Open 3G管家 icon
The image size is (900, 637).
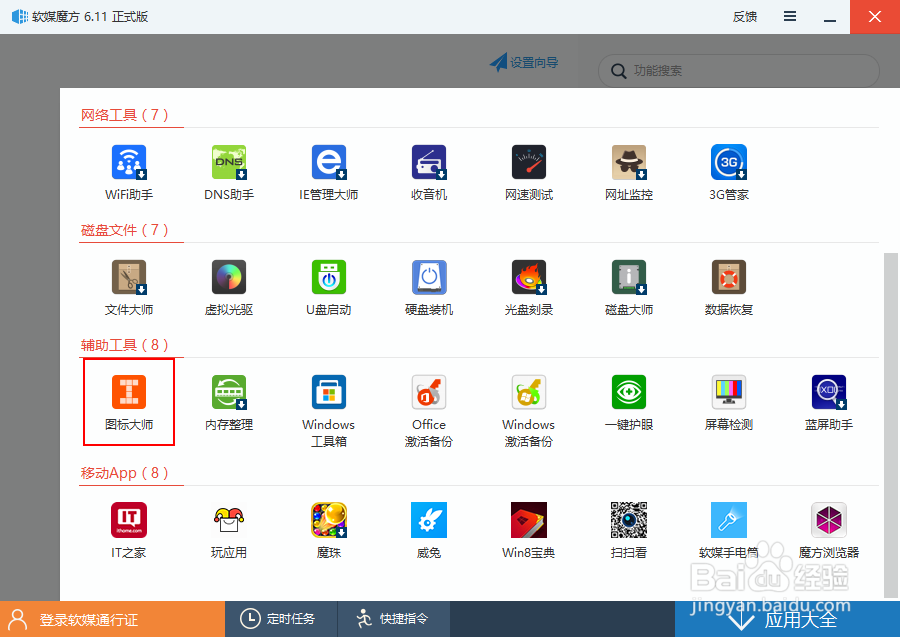tap(729, 162)
